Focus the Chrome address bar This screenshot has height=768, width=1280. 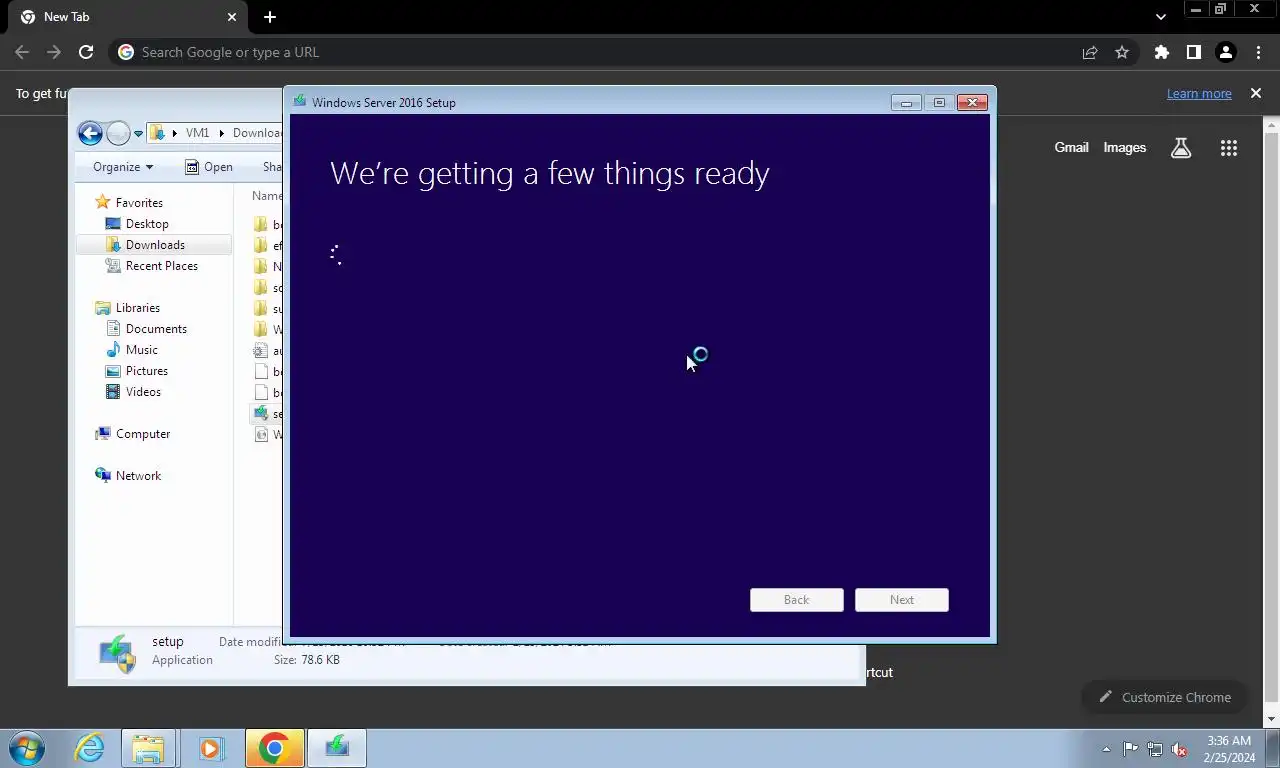click(x=600, y=52)
